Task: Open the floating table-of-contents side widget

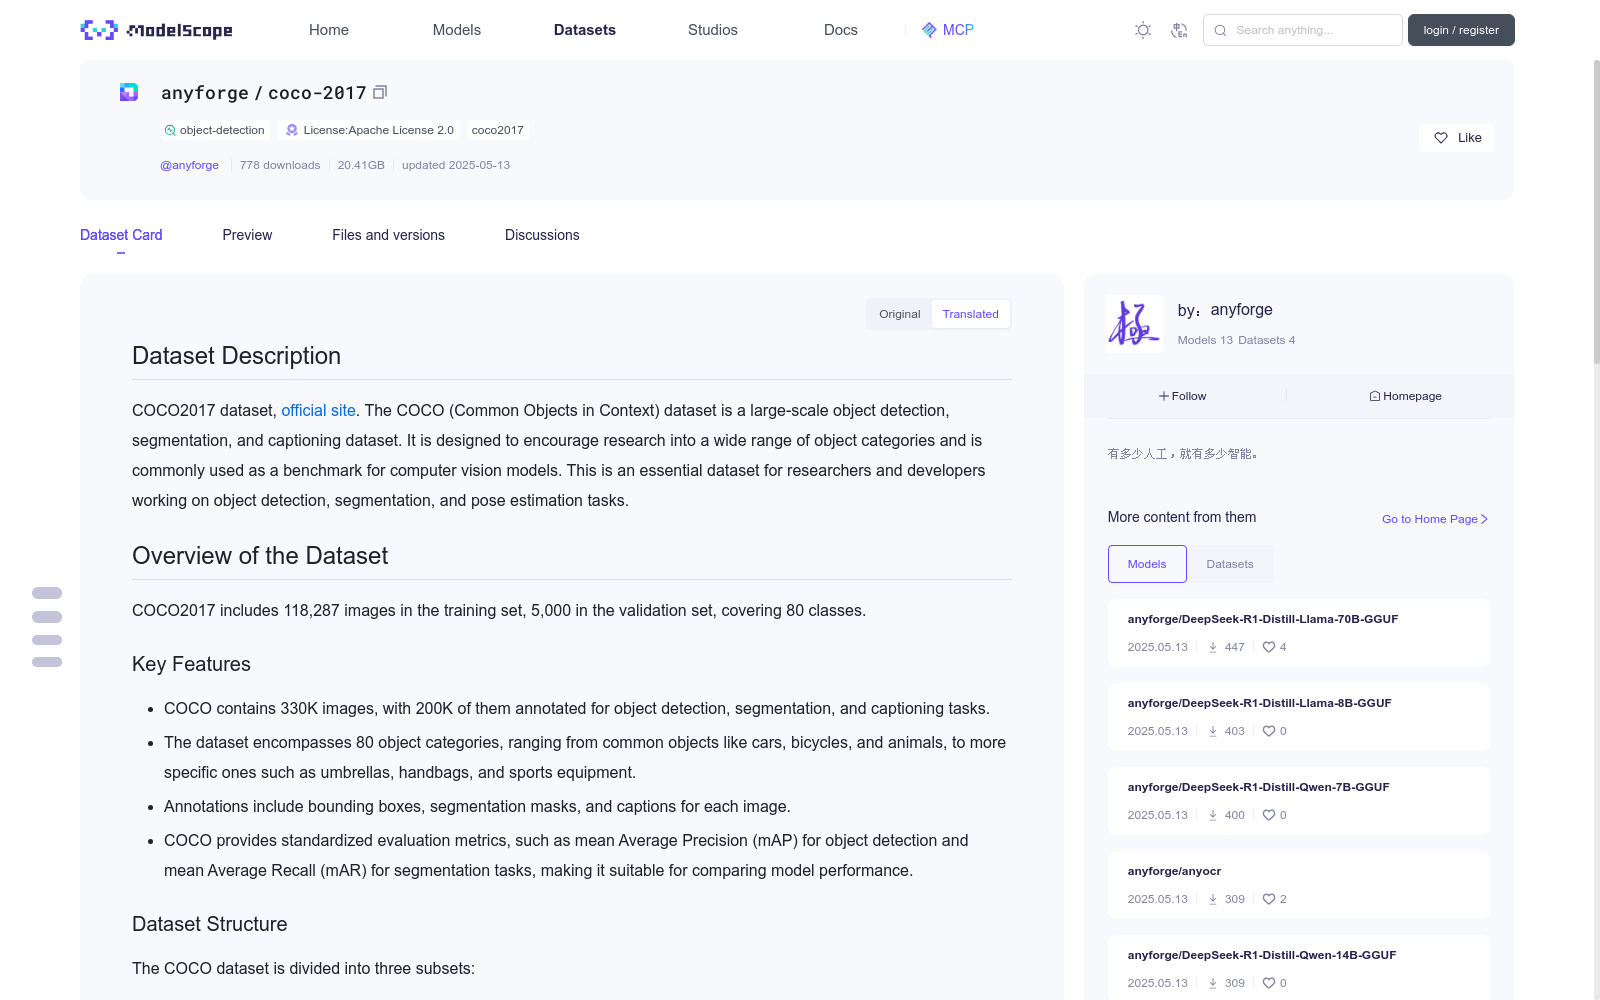Action: point(47,627)
